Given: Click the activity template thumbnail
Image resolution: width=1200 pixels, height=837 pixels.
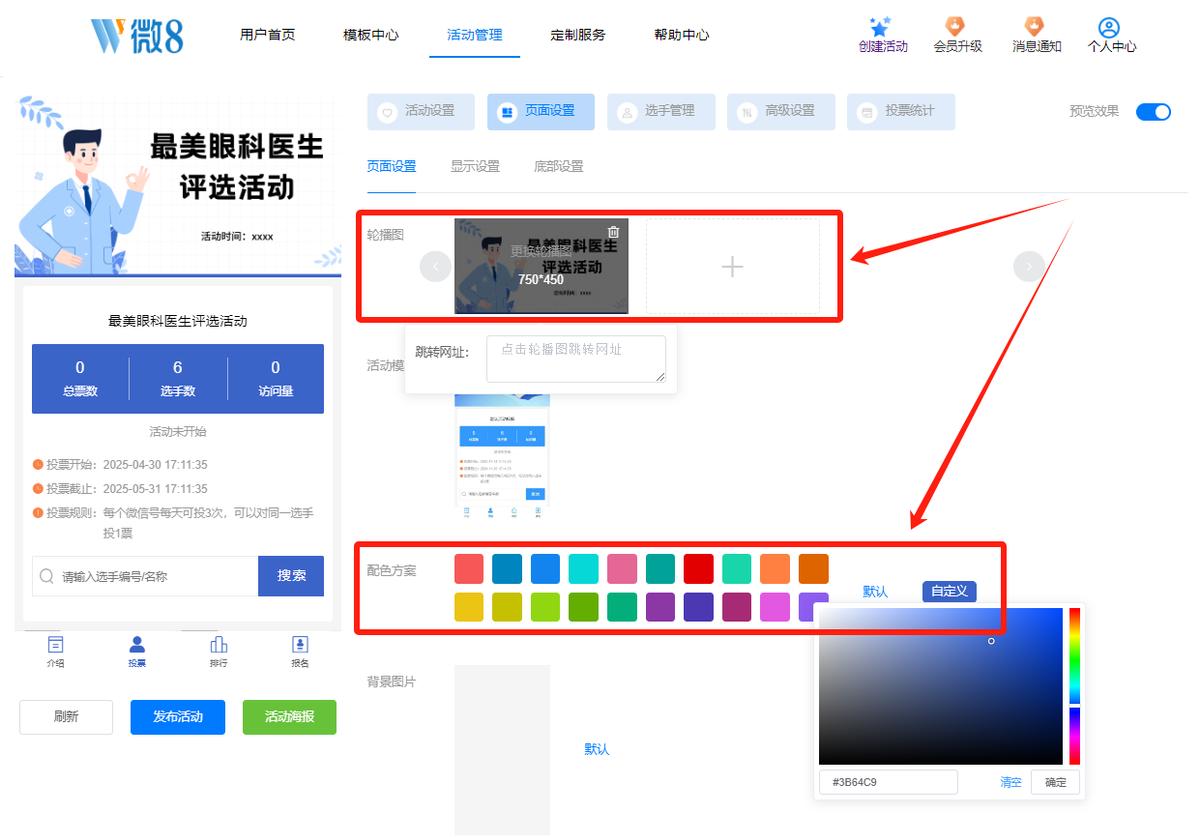Looking at the screenshot, I should click(x=502, y=455).
